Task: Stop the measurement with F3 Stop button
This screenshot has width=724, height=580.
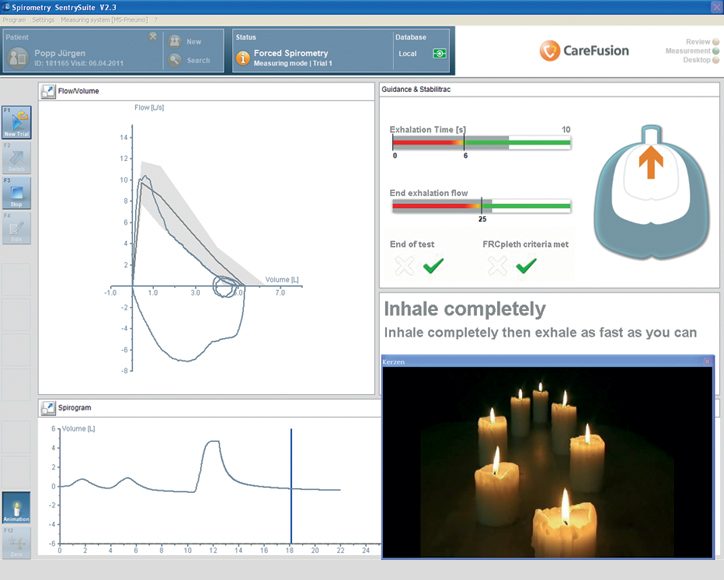Action: point(17,193)
